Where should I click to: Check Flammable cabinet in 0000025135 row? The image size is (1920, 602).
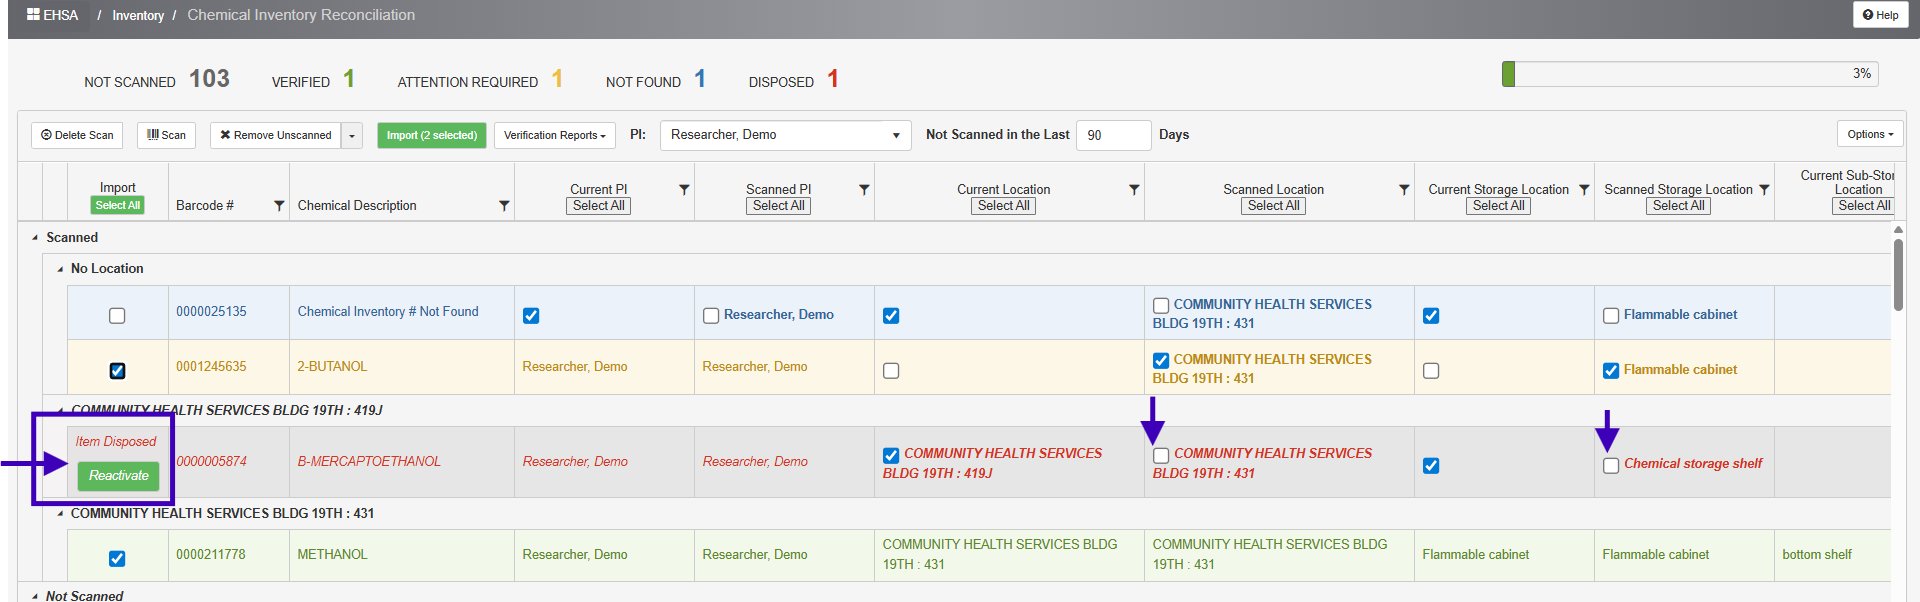pos(1611,316)
